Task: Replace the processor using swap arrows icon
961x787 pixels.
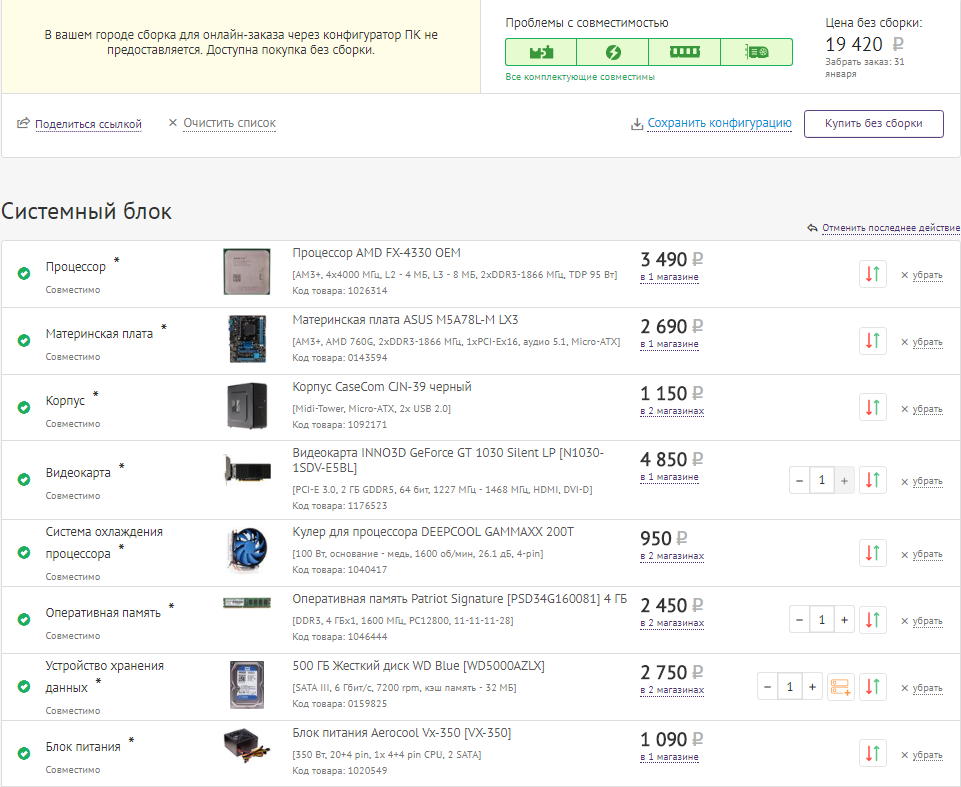Action: (873, 274)
